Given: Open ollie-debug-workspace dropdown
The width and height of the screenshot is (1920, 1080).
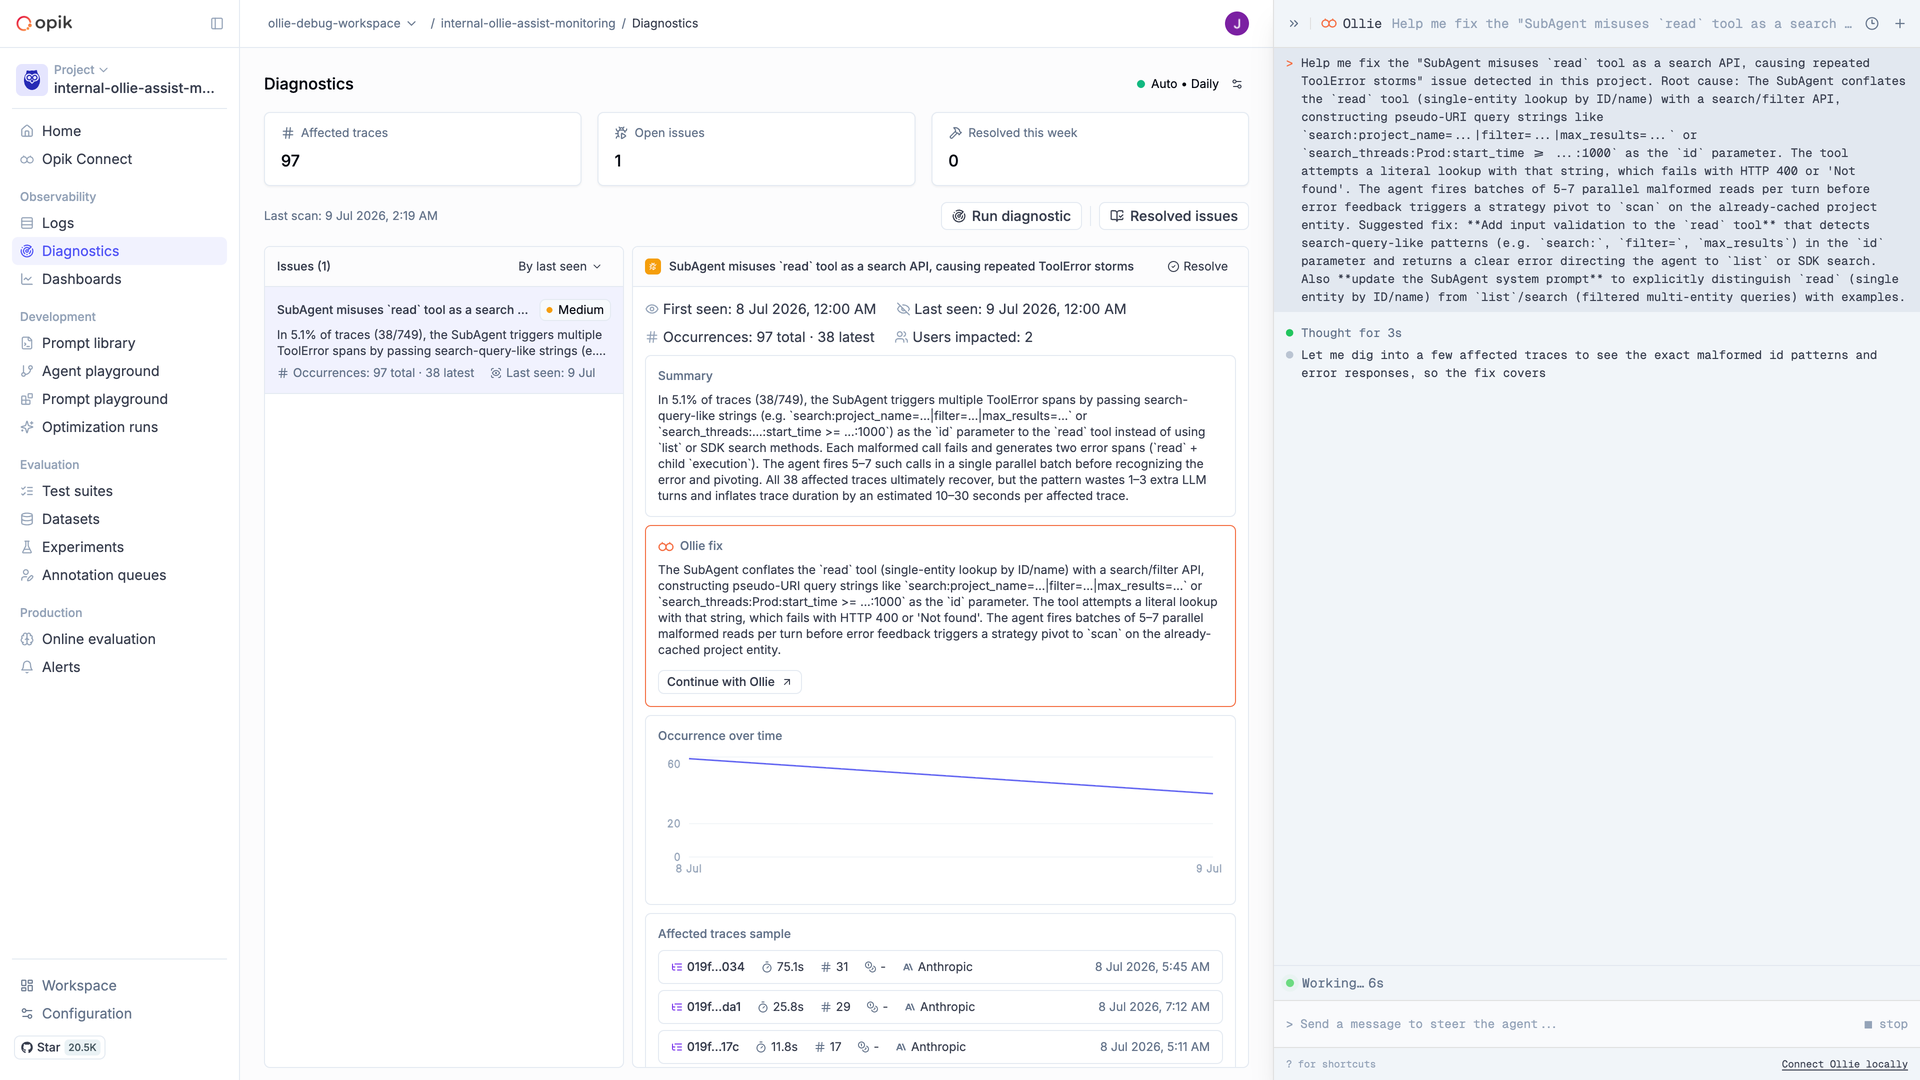Looking at the screenshot, I should [x=341, y=23].
